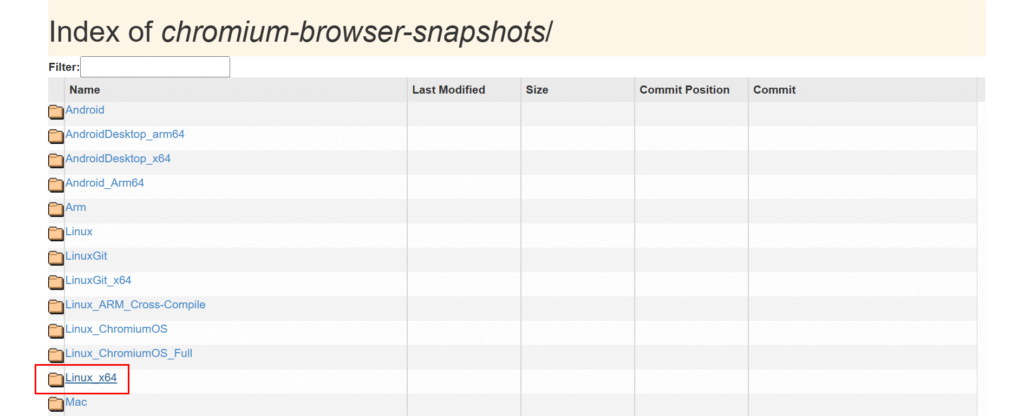Open the Linux_ARM_Cross-Compile directory link
1024x416 pixels.
135,304
